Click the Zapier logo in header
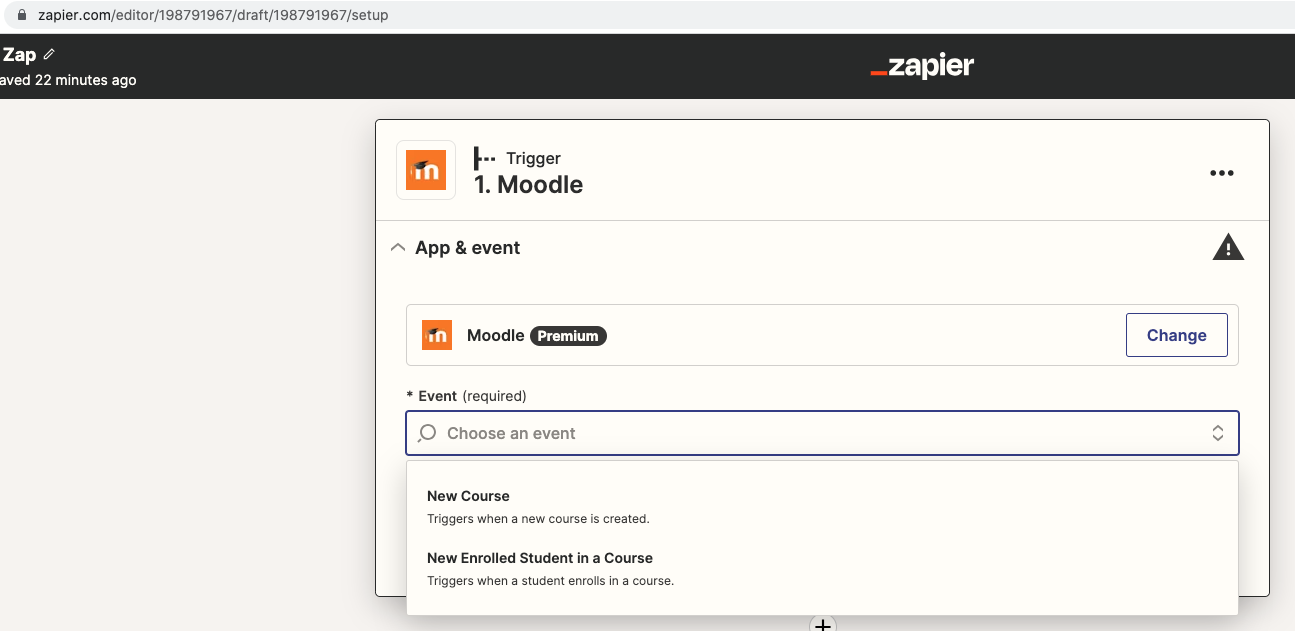1295x631 pixels. point(922,67)
